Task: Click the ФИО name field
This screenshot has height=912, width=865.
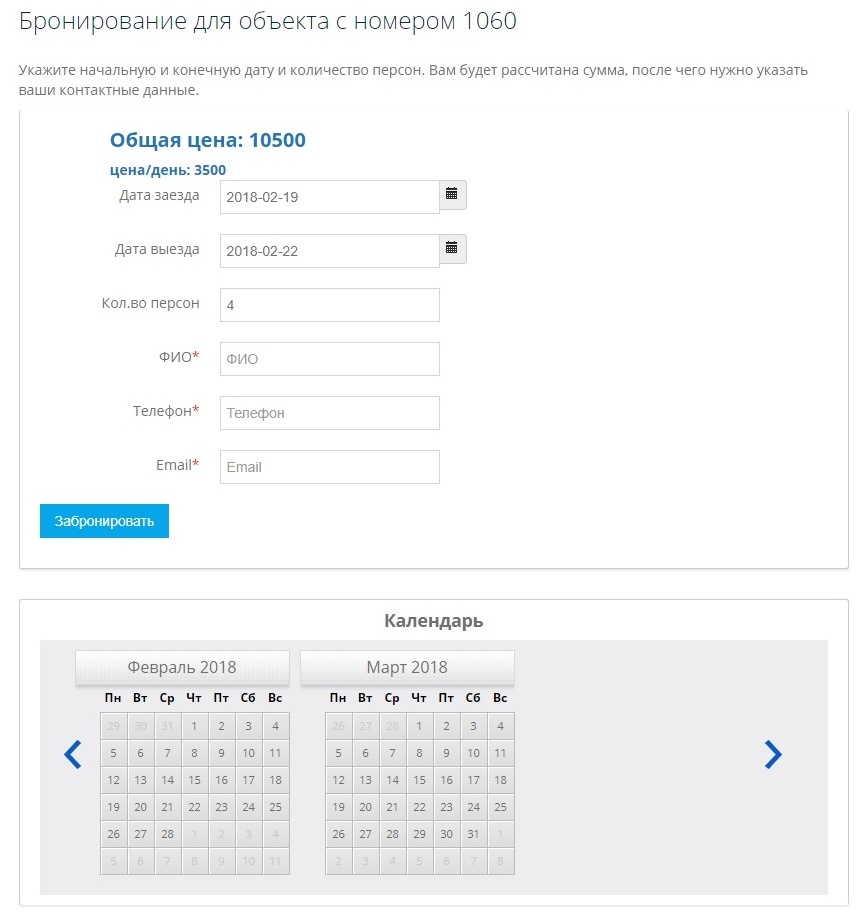Action: tap(329, 359)
